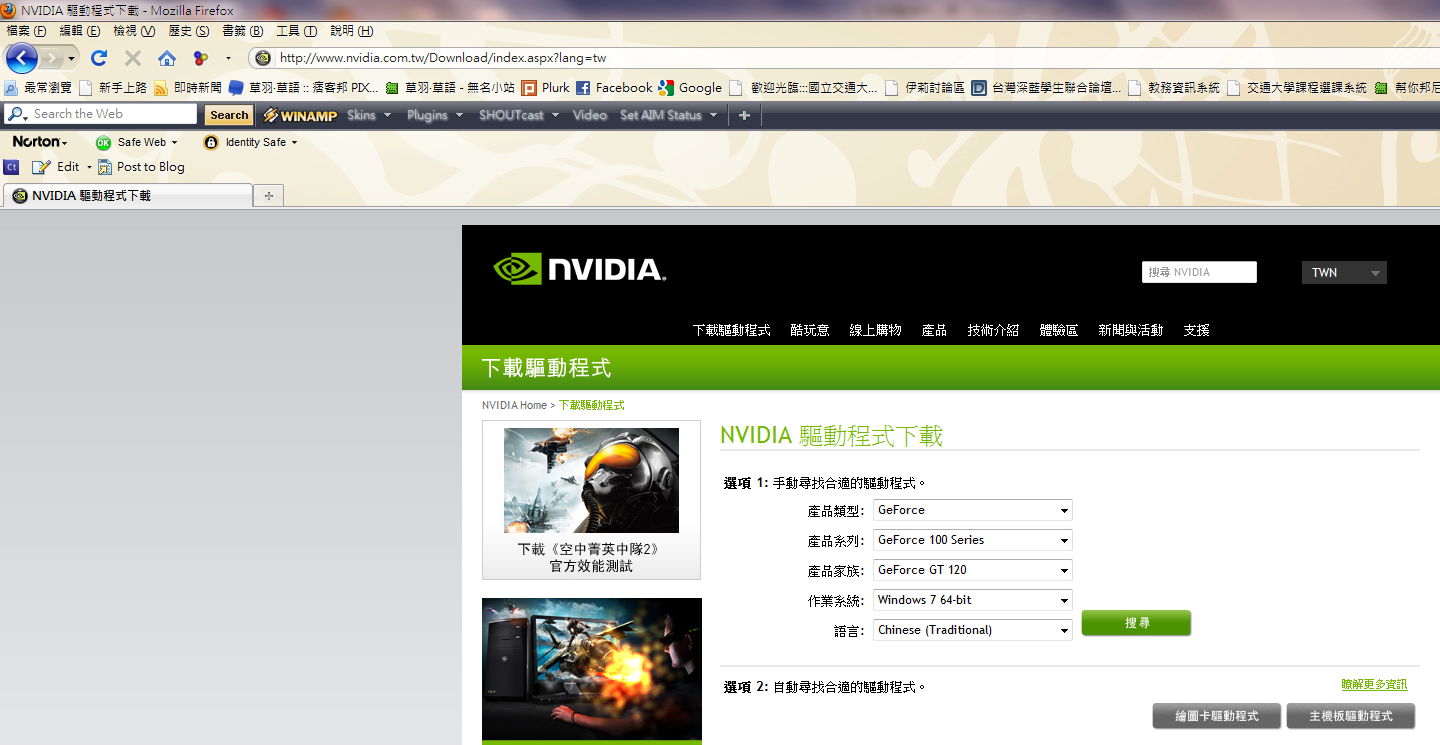Click the NVIDIA site icon in address bar

click(263, 58)
